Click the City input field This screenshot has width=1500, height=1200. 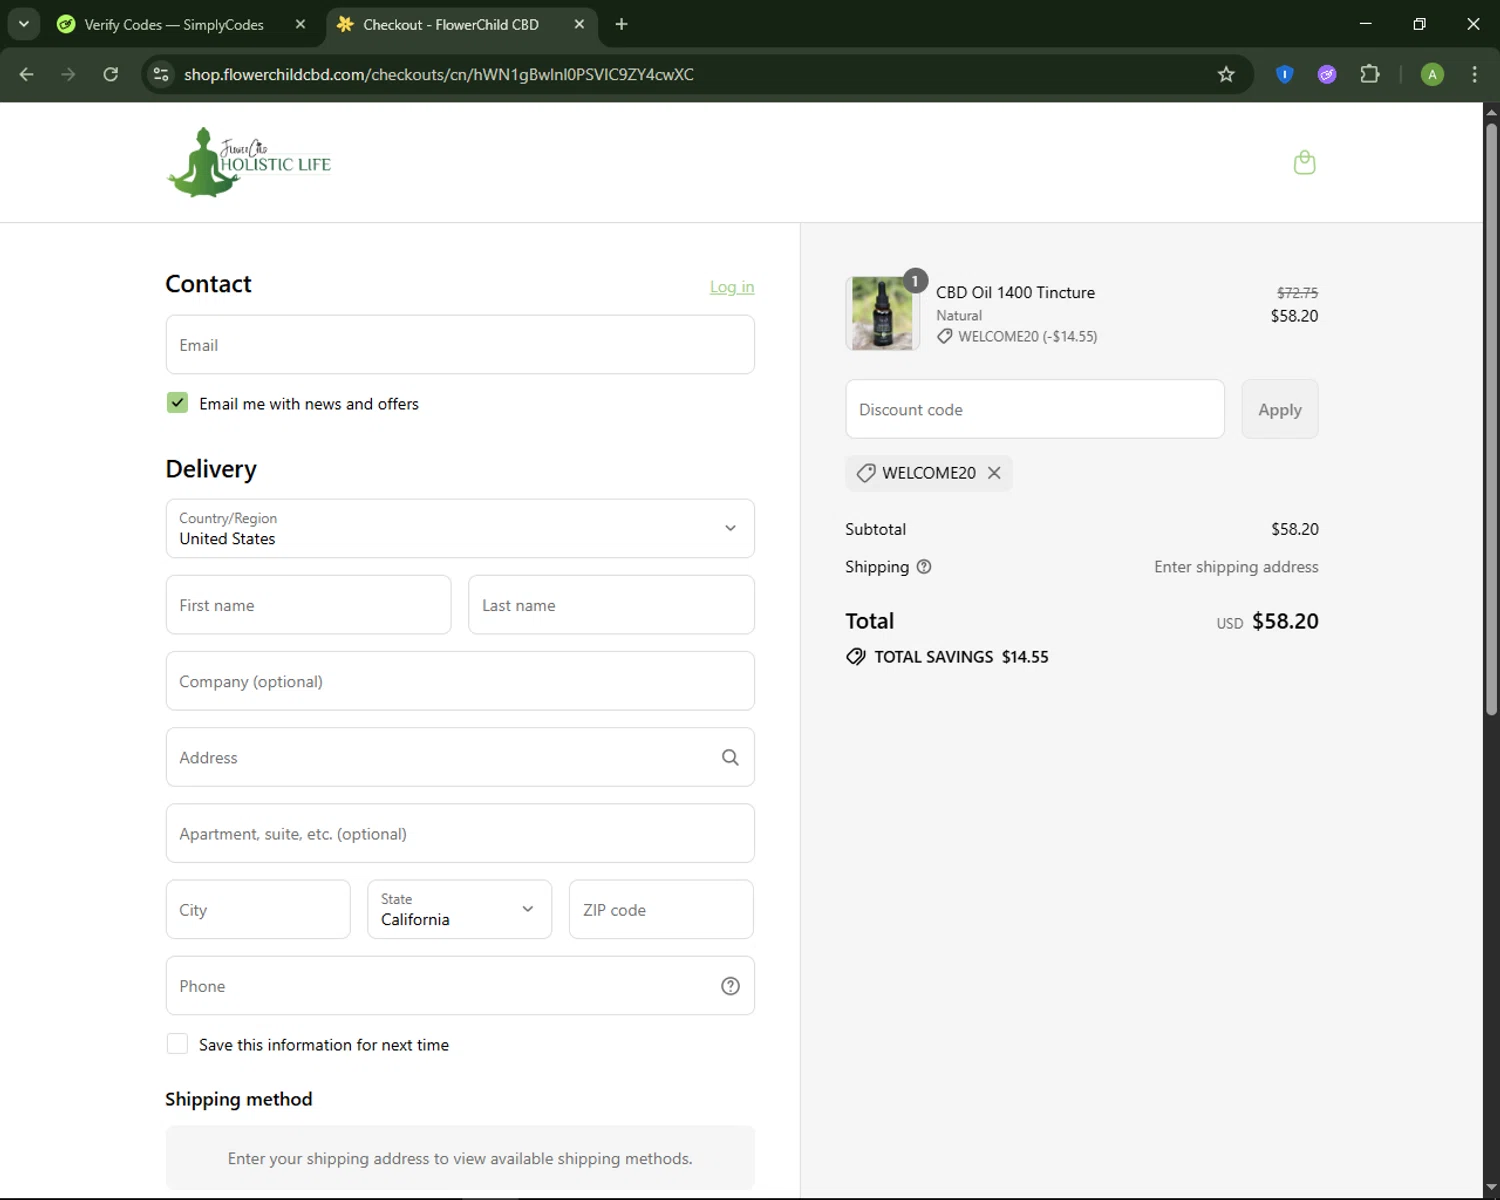pos(258,910)
